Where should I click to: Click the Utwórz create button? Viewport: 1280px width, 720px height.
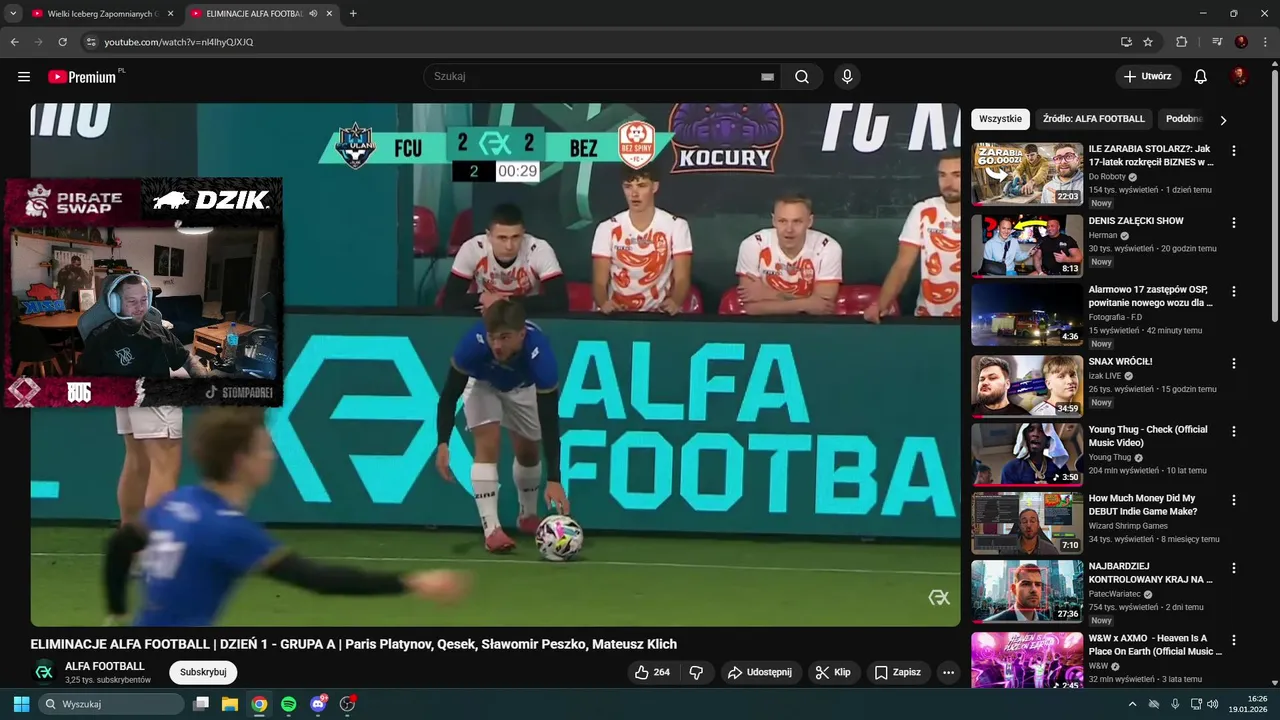[1148, 77]
